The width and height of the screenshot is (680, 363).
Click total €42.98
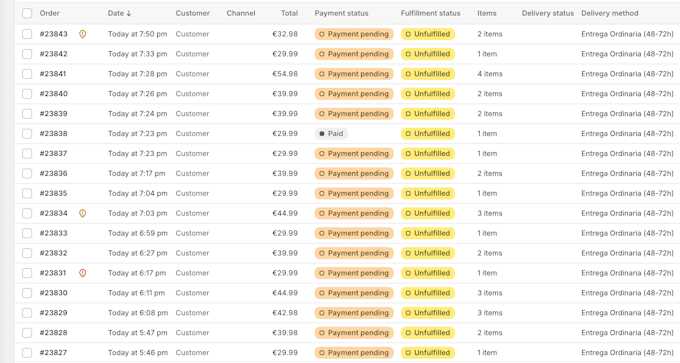tap(285, 313)
